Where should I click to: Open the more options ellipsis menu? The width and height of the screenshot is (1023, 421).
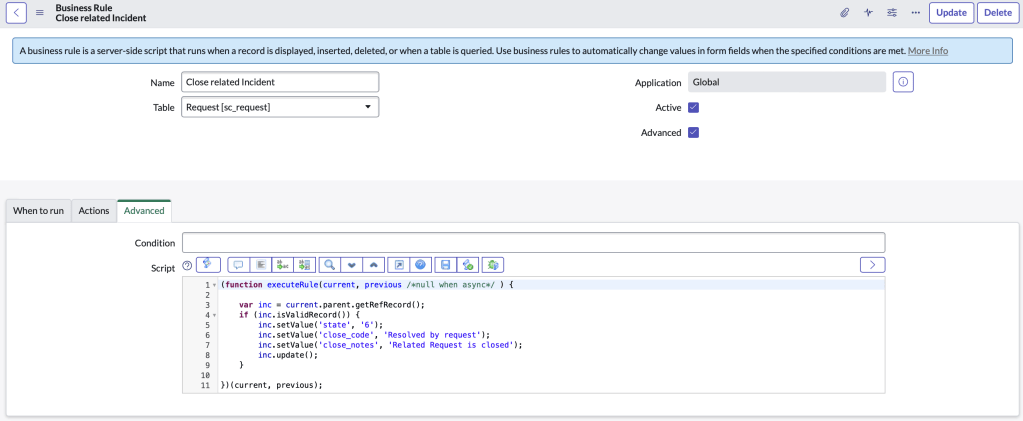click(x=914, y=12)
